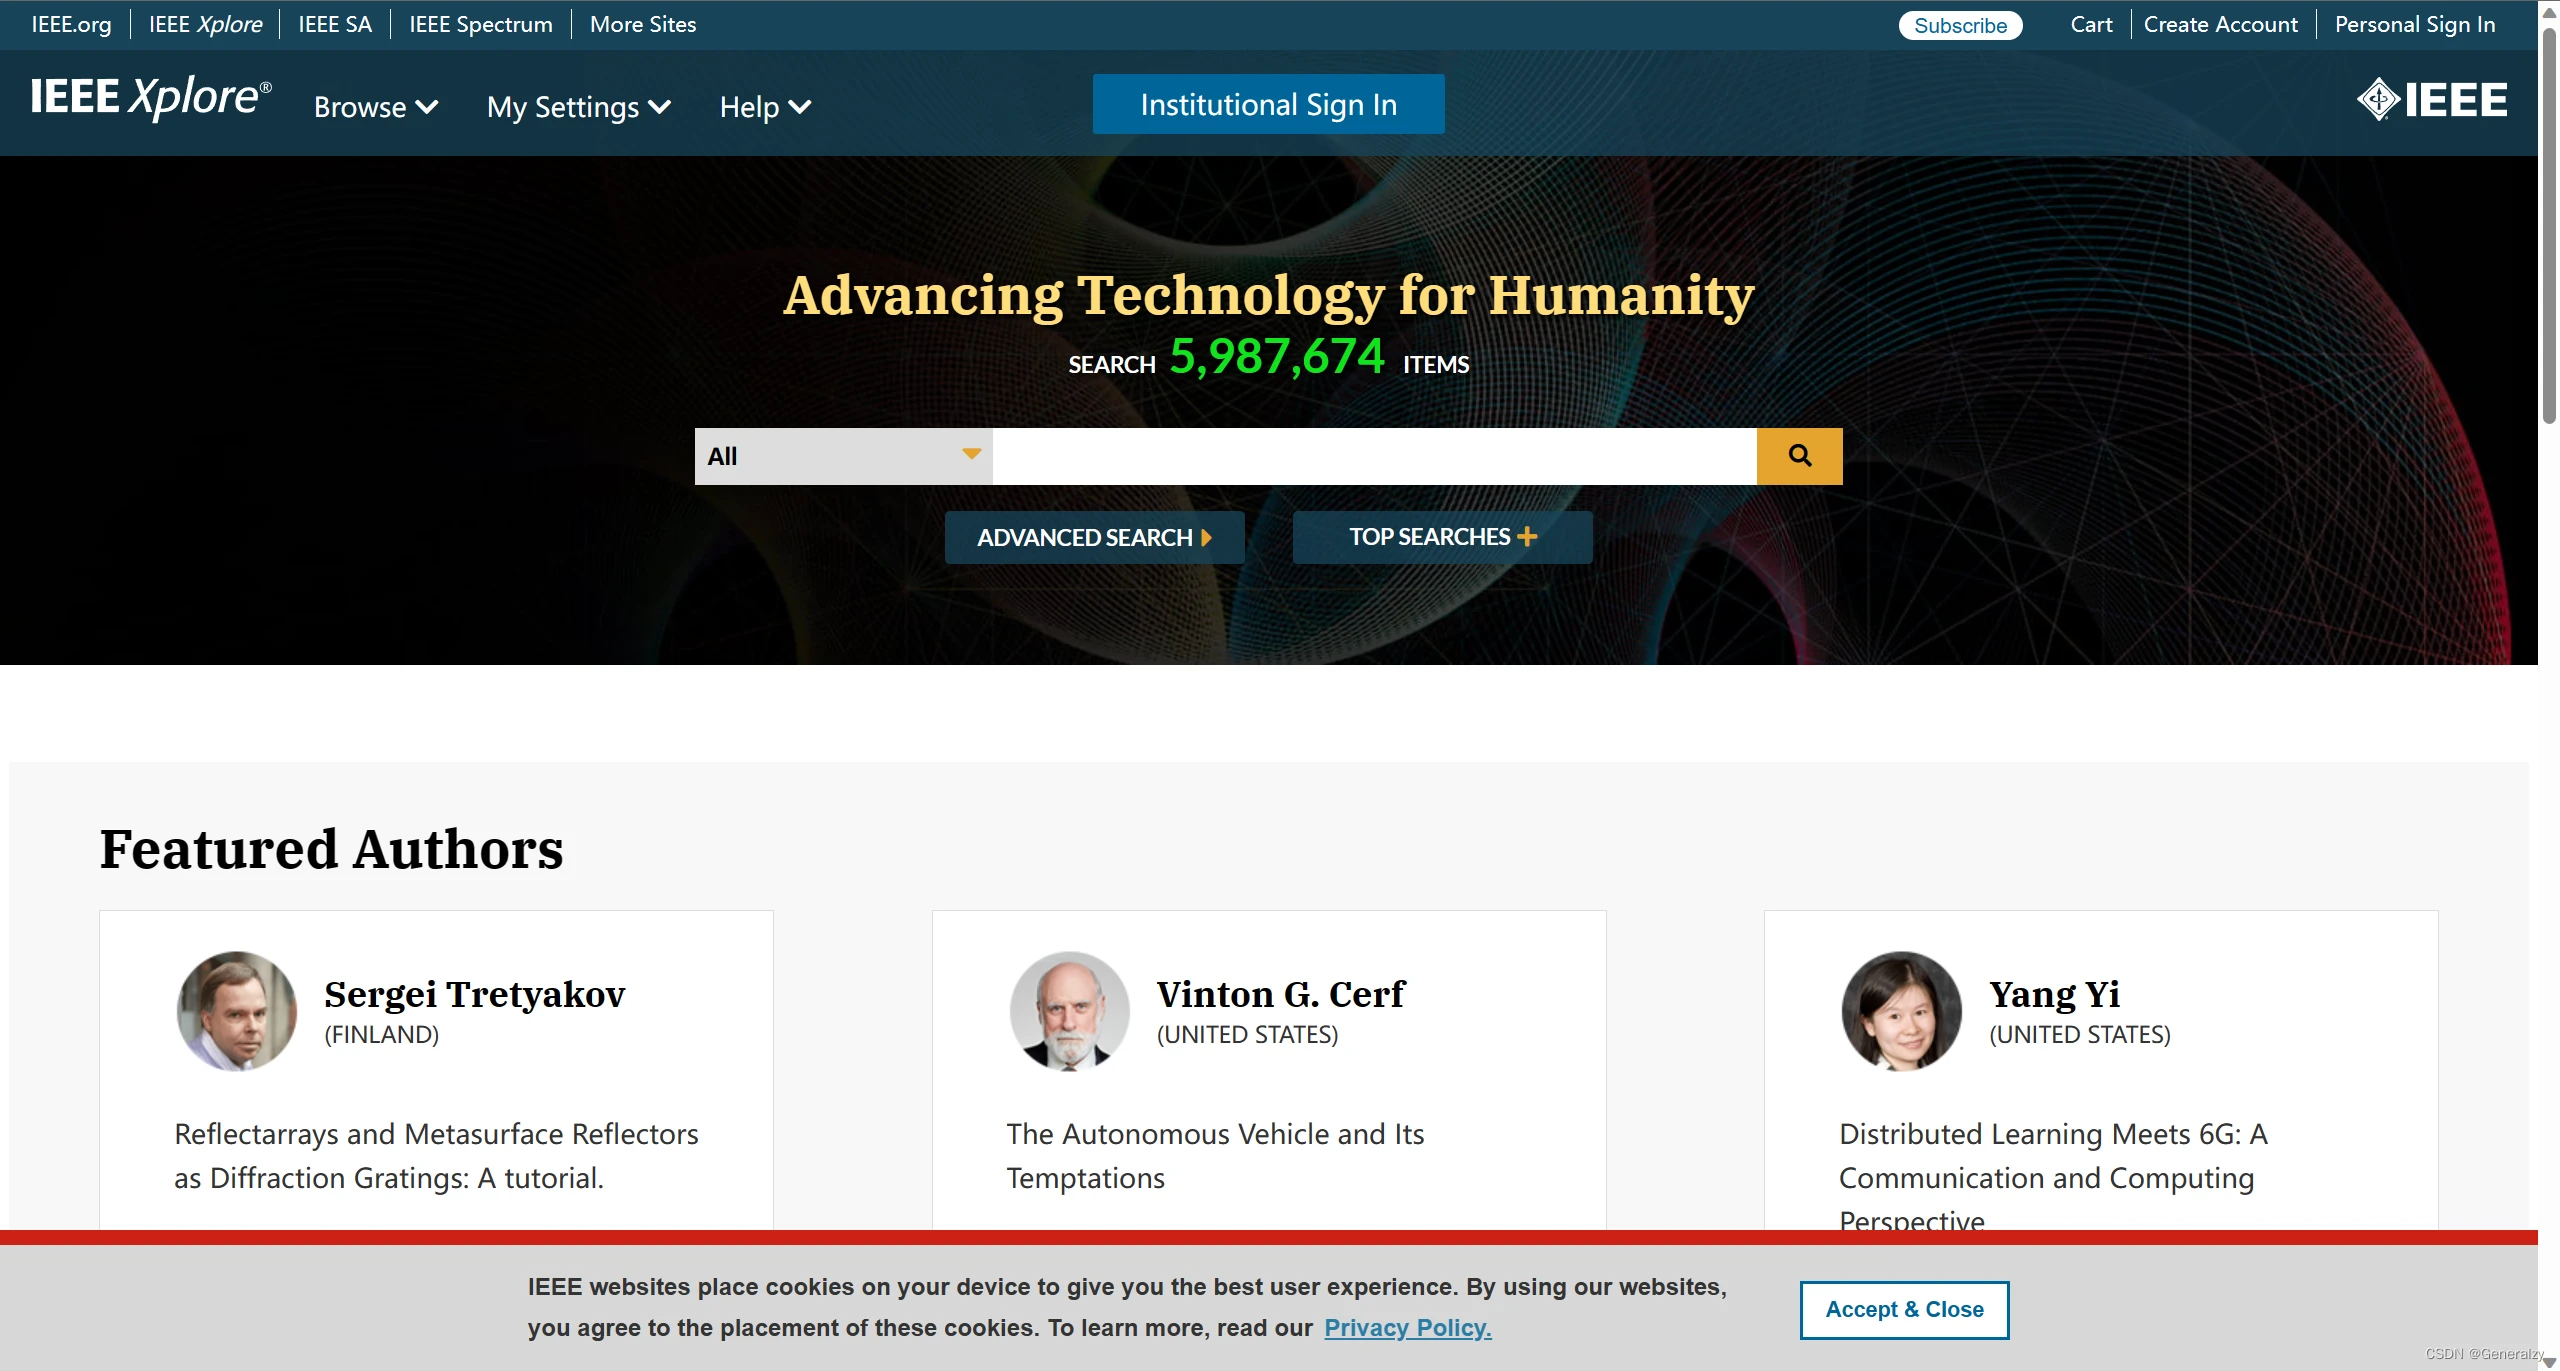Open the IEEE Xplore top-bar link

(205, 24)
